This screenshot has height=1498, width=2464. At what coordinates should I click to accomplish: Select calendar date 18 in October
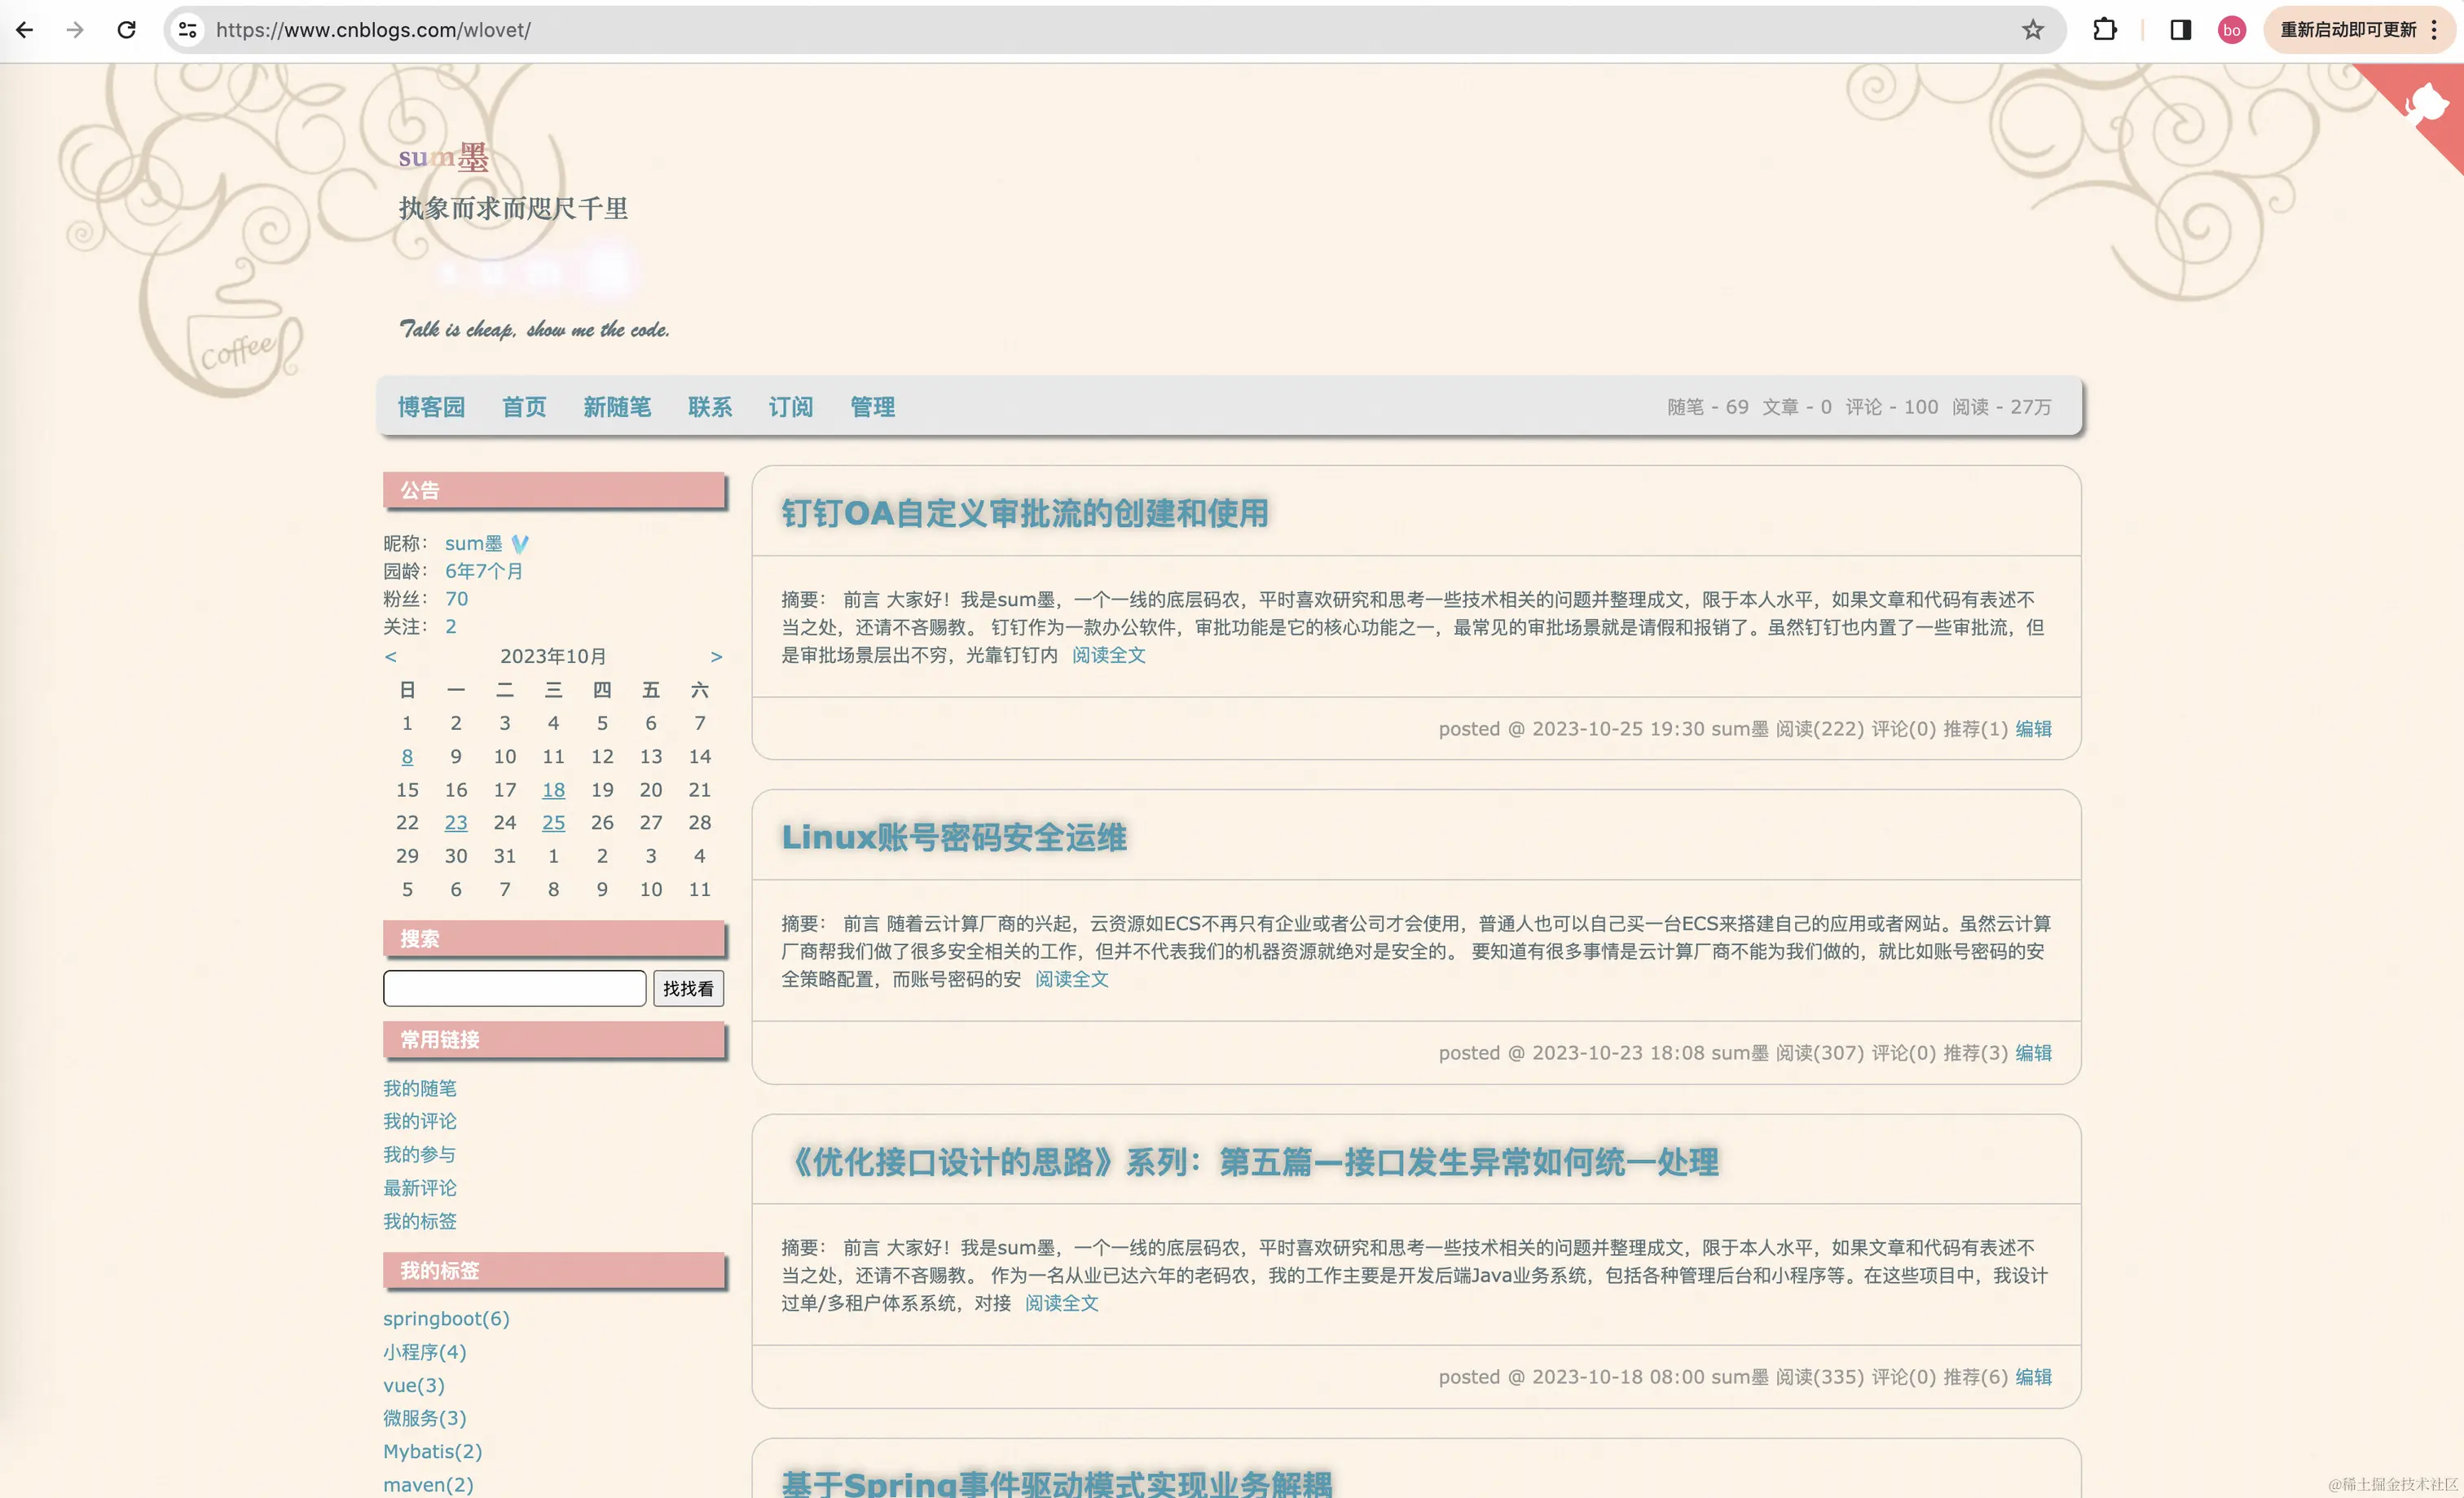point(553,790)
